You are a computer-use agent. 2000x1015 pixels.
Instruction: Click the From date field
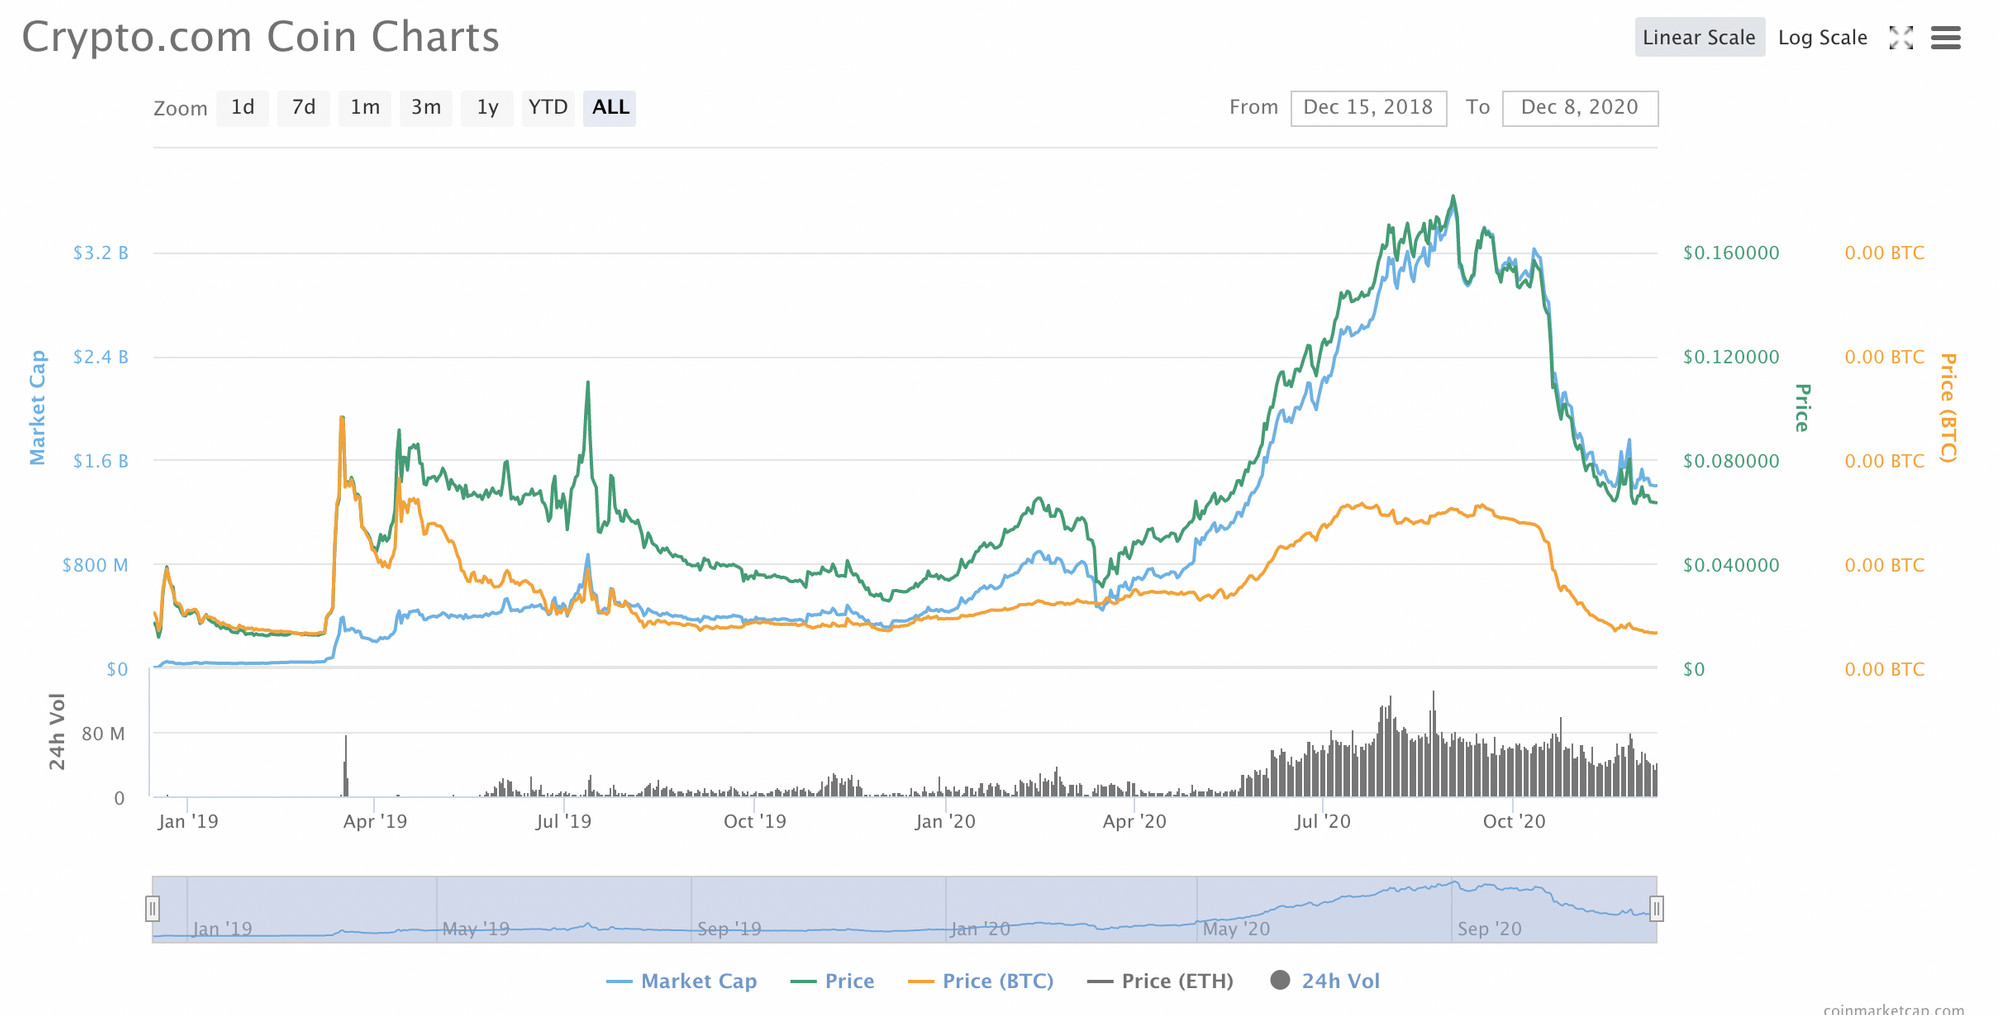tap(1368, 108)
